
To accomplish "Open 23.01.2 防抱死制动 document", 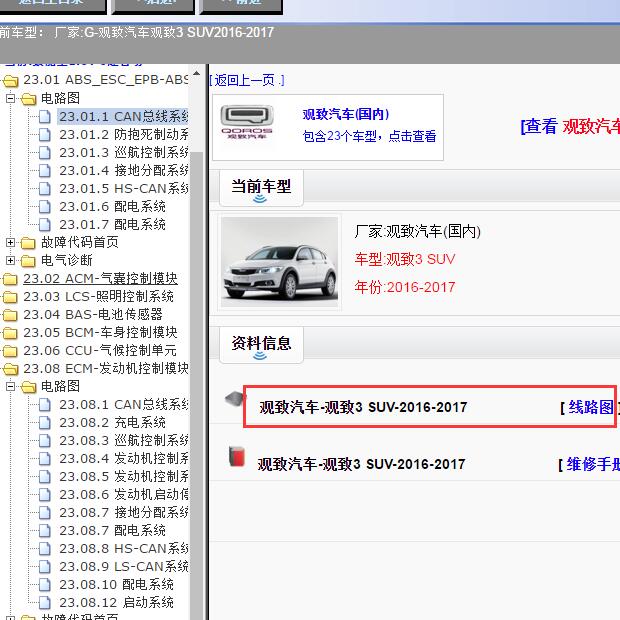I will tap(123, 135).
